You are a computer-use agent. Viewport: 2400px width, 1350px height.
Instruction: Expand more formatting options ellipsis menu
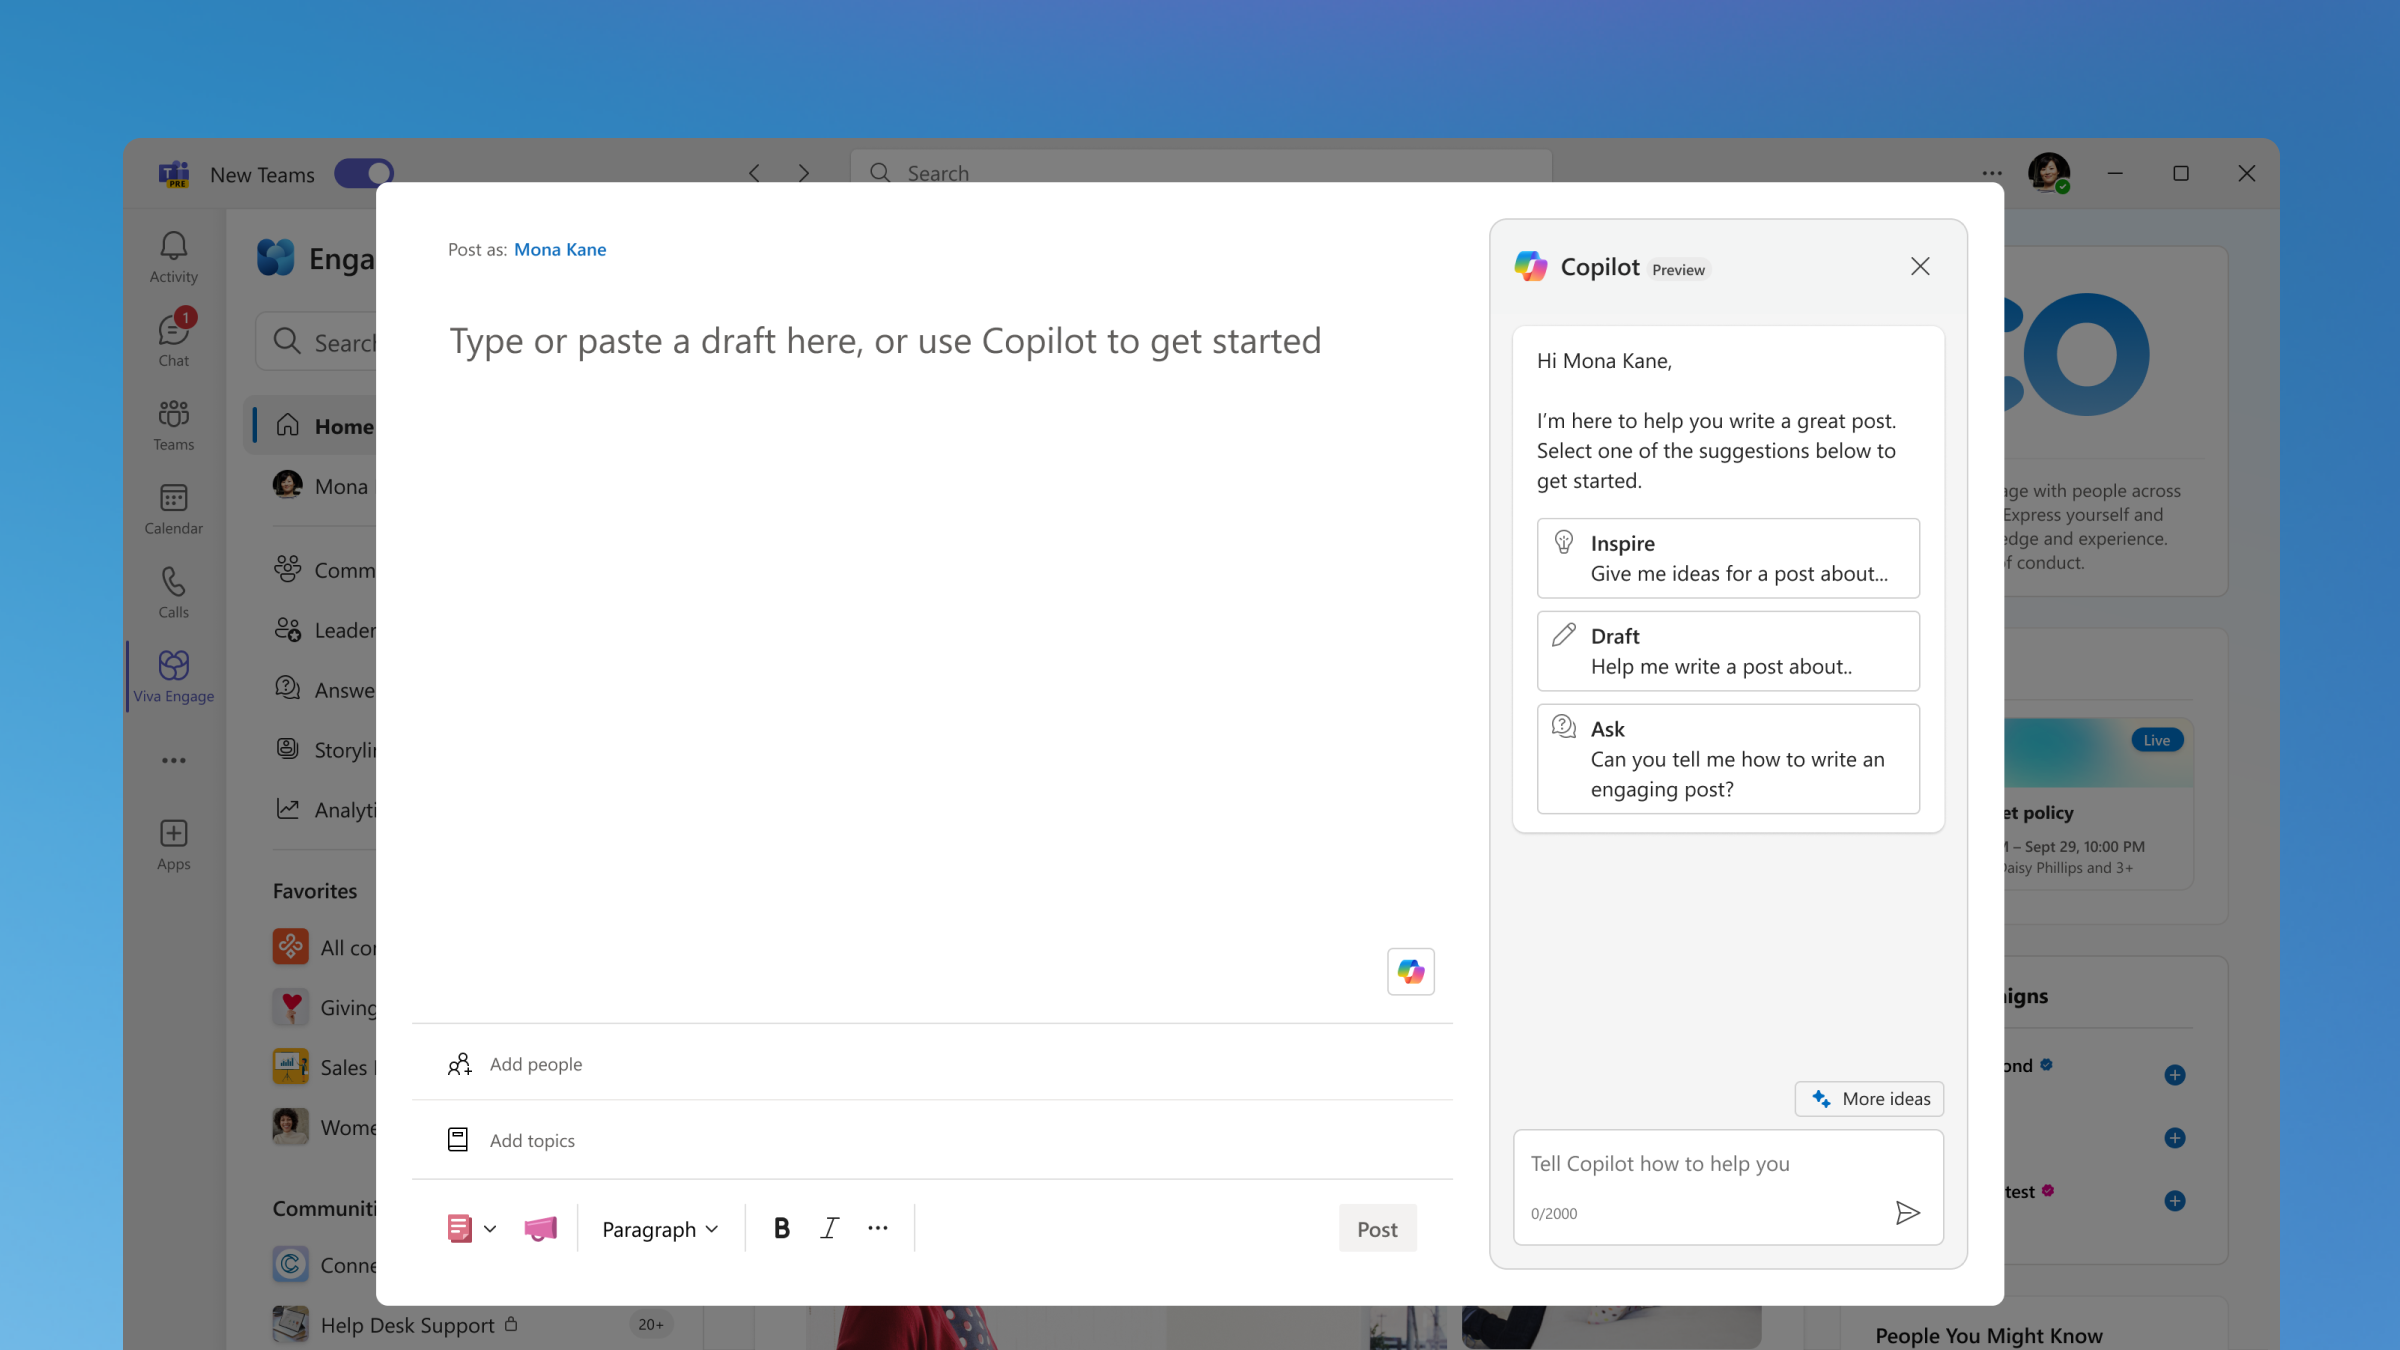click(879, 1226)
